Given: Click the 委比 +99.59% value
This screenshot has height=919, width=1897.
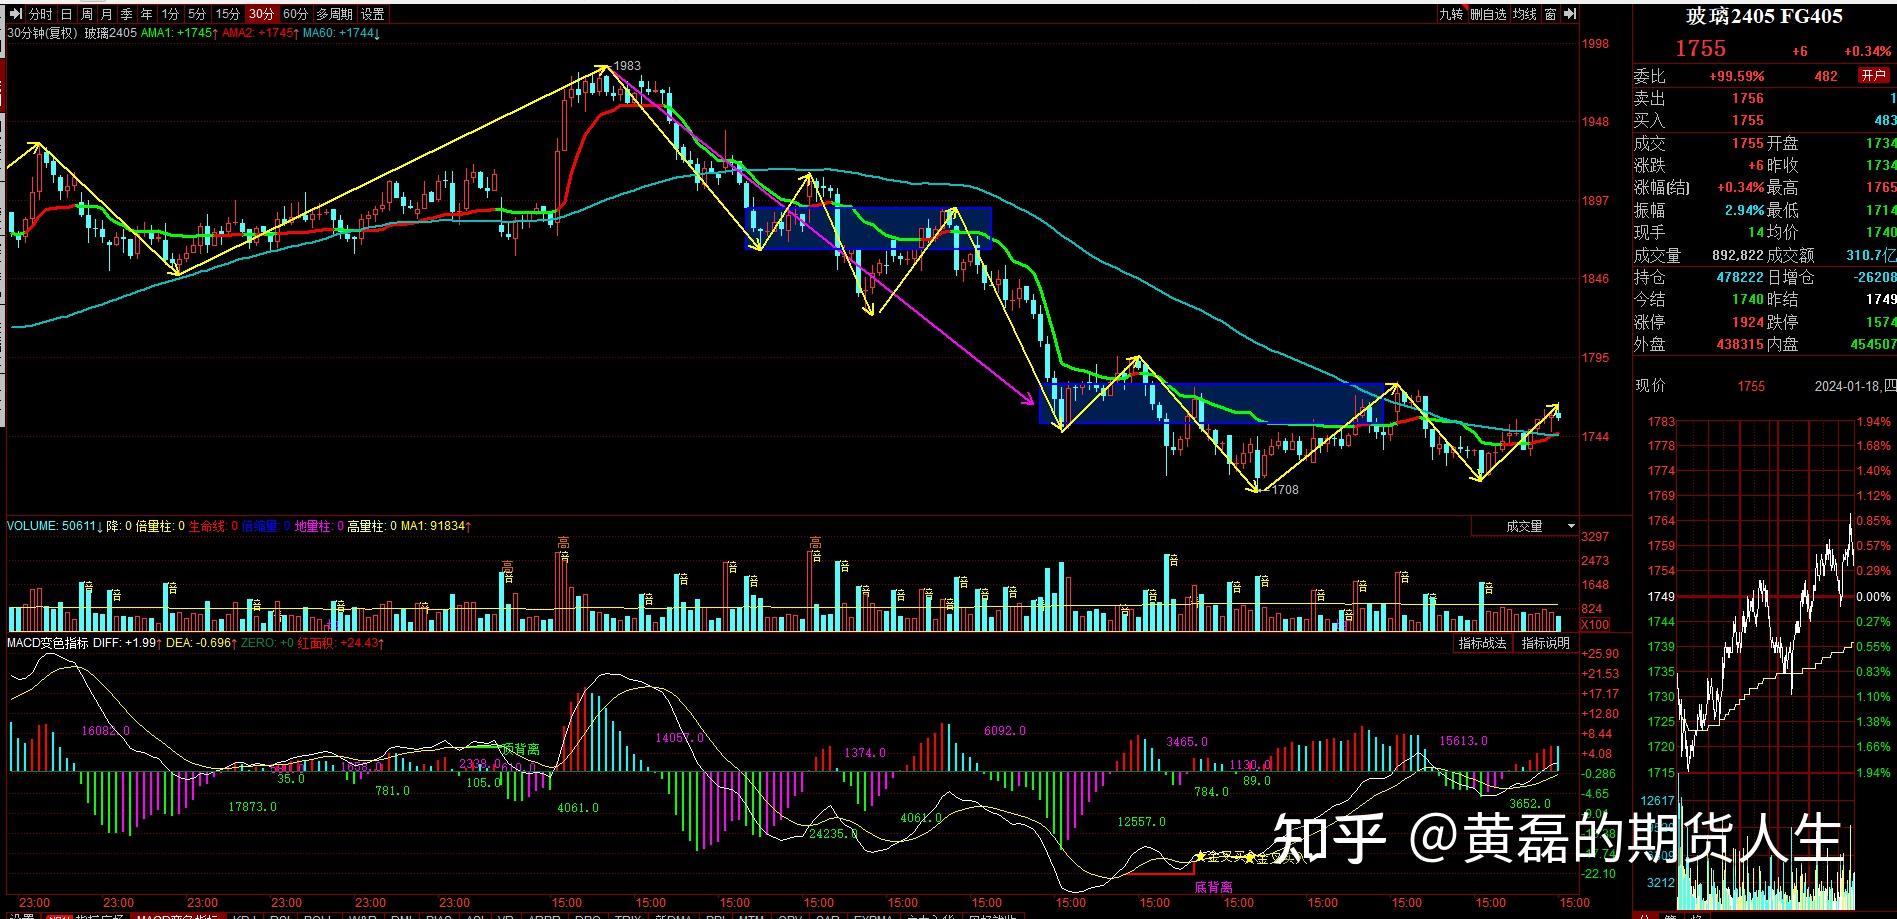Looking at the screenshot, I should [x=1737, y=76].
